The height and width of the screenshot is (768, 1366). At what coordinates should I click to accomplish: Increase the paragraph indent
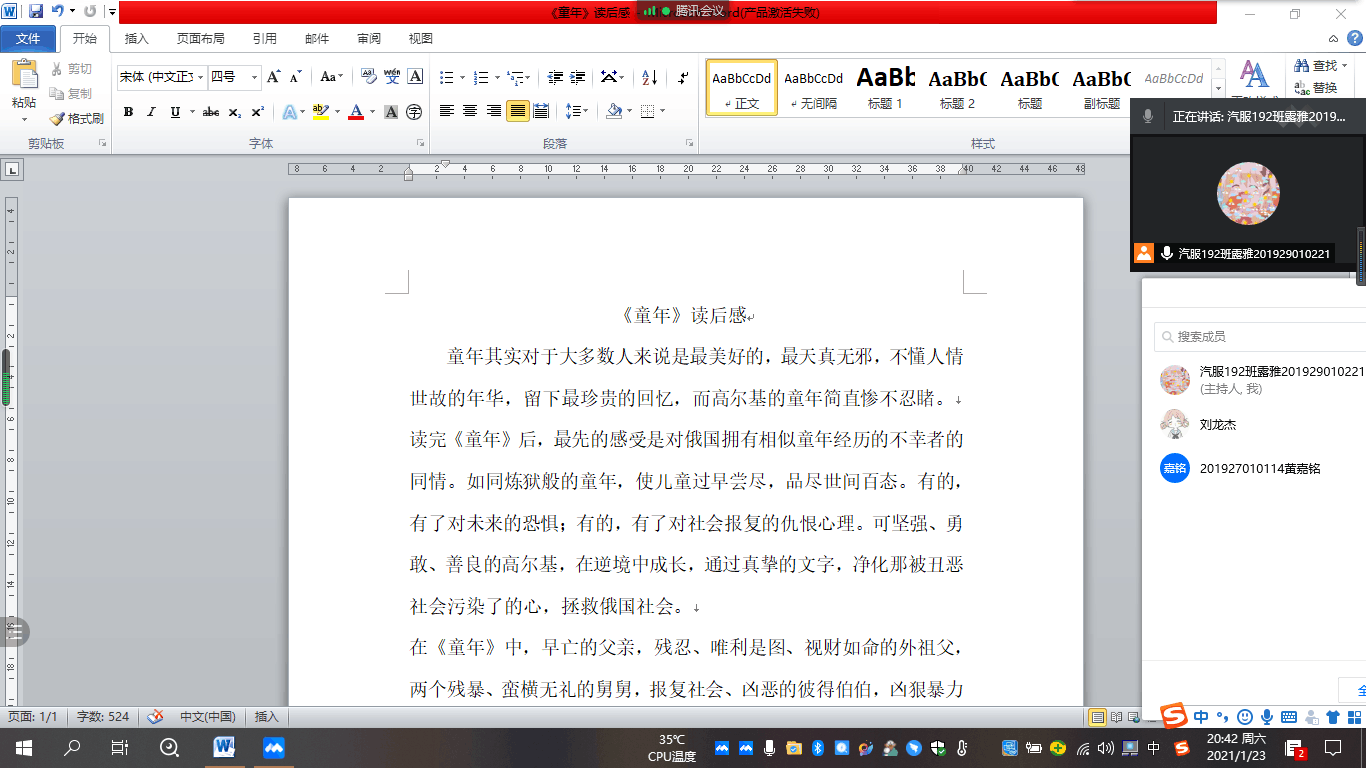(578, 77)
